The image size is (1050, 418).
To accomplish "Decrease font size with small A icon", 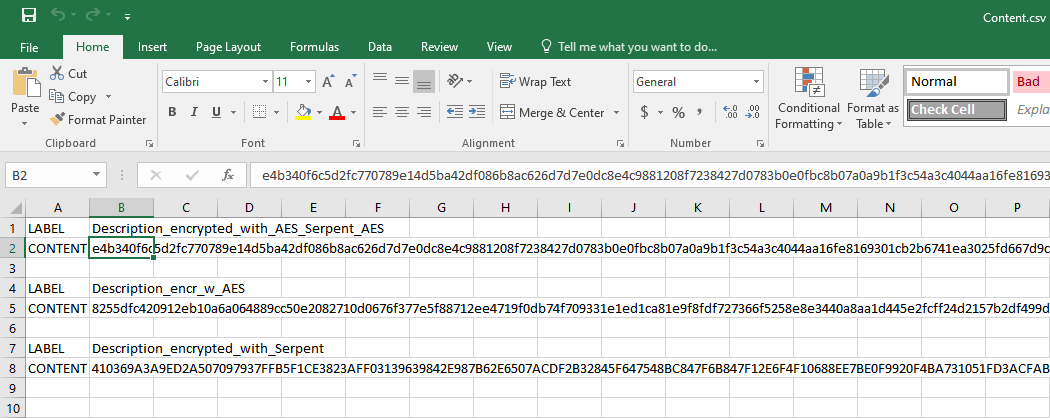I will pyautogui.click(x=350, y=82).
